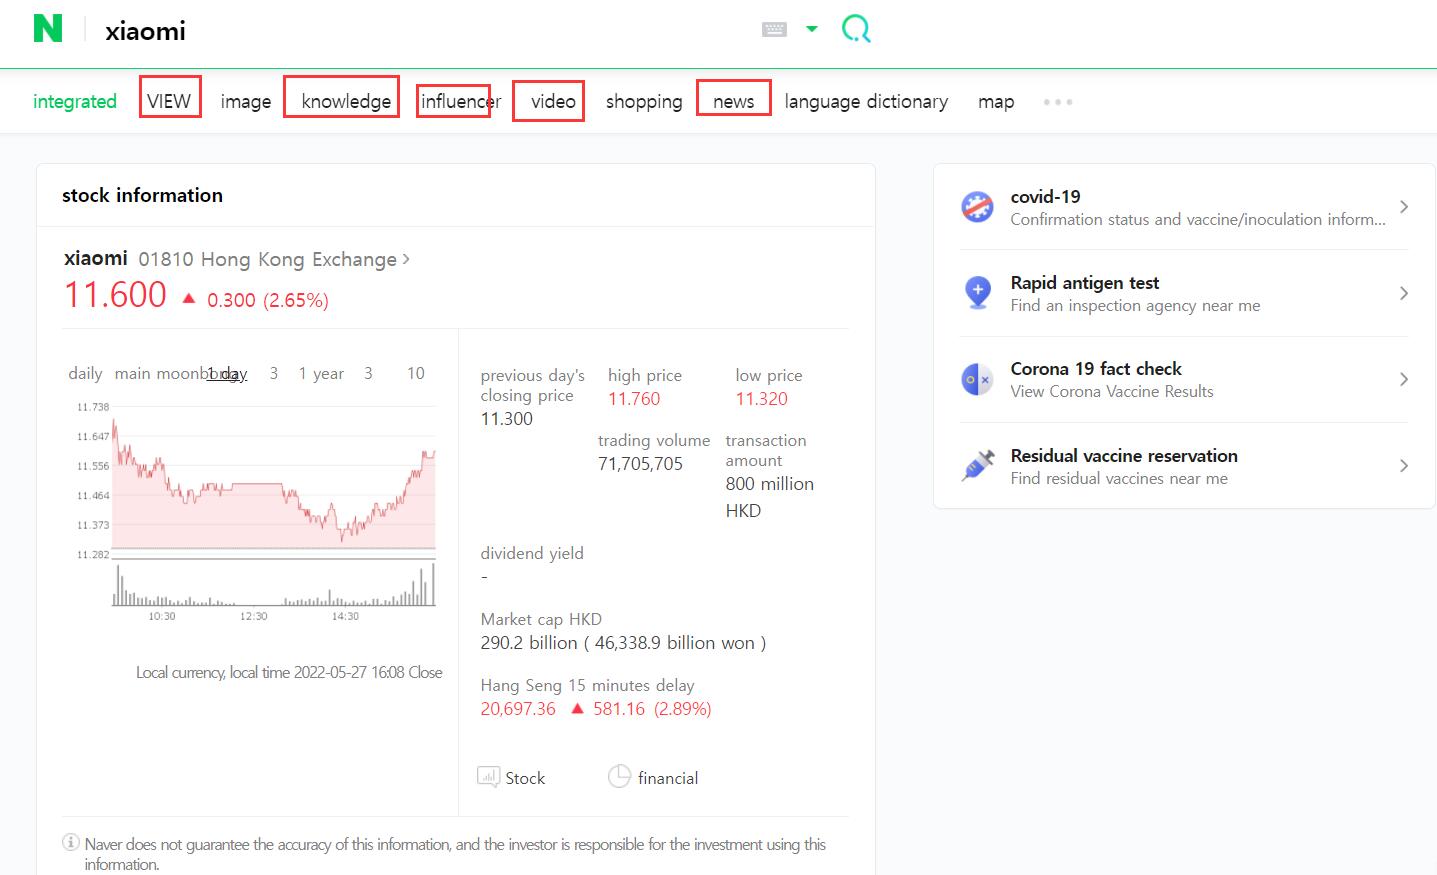Screen dimensions: 1437x875
Task: Click the information icon beside Naver disclaimer
Action: tap(71, 842)
